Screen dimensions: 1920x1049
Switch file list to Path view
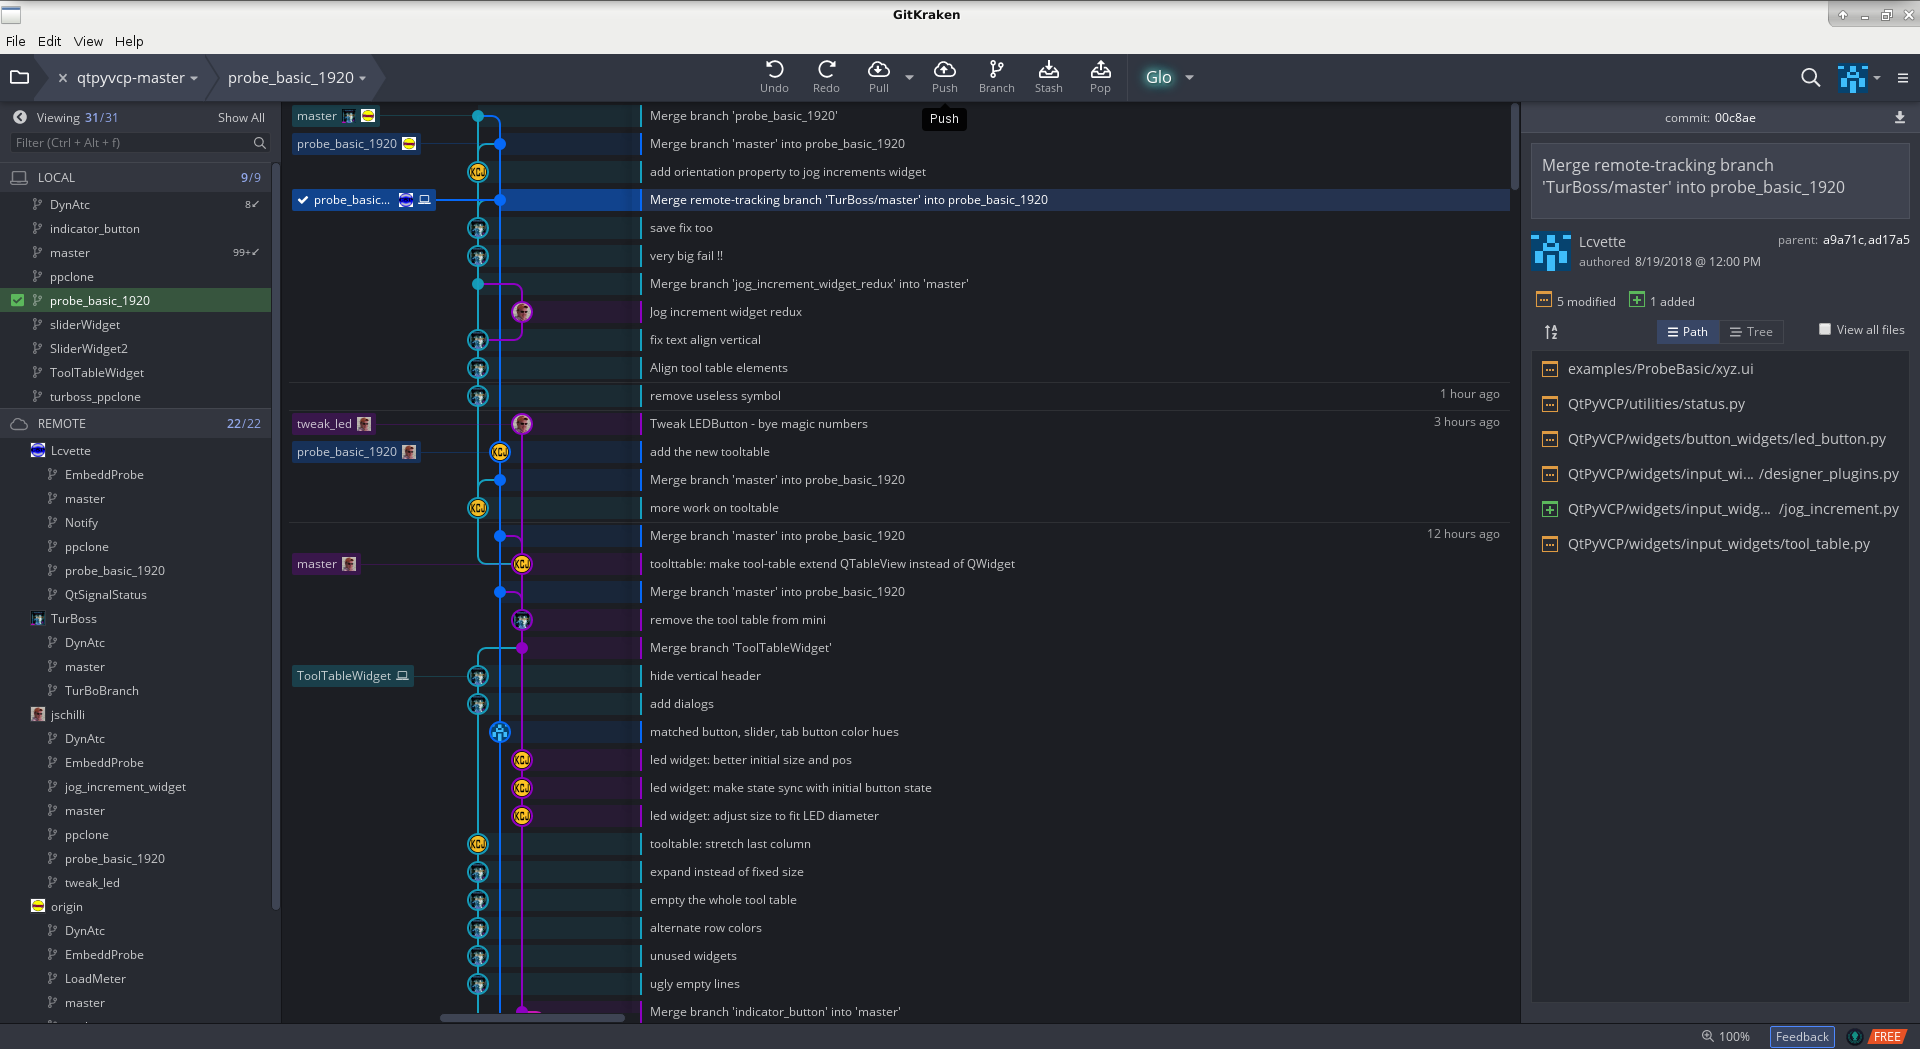(x=1688, y=332)
